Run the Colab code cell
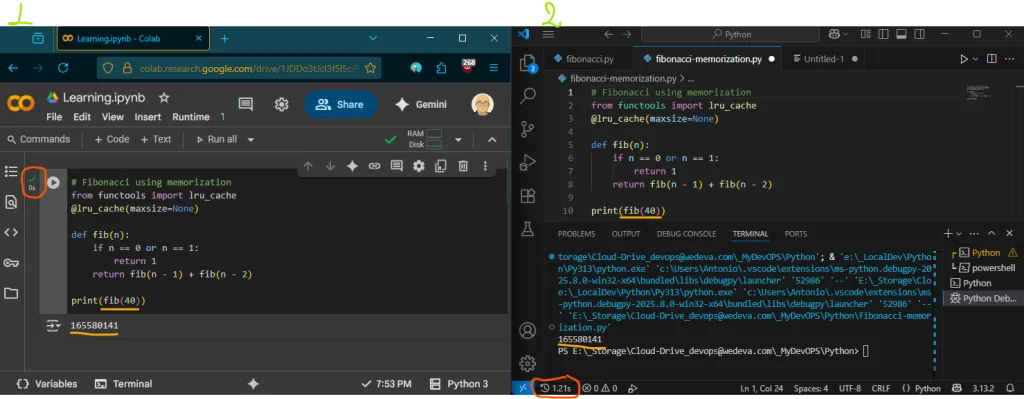The image size is (1024, 399). 54,183
